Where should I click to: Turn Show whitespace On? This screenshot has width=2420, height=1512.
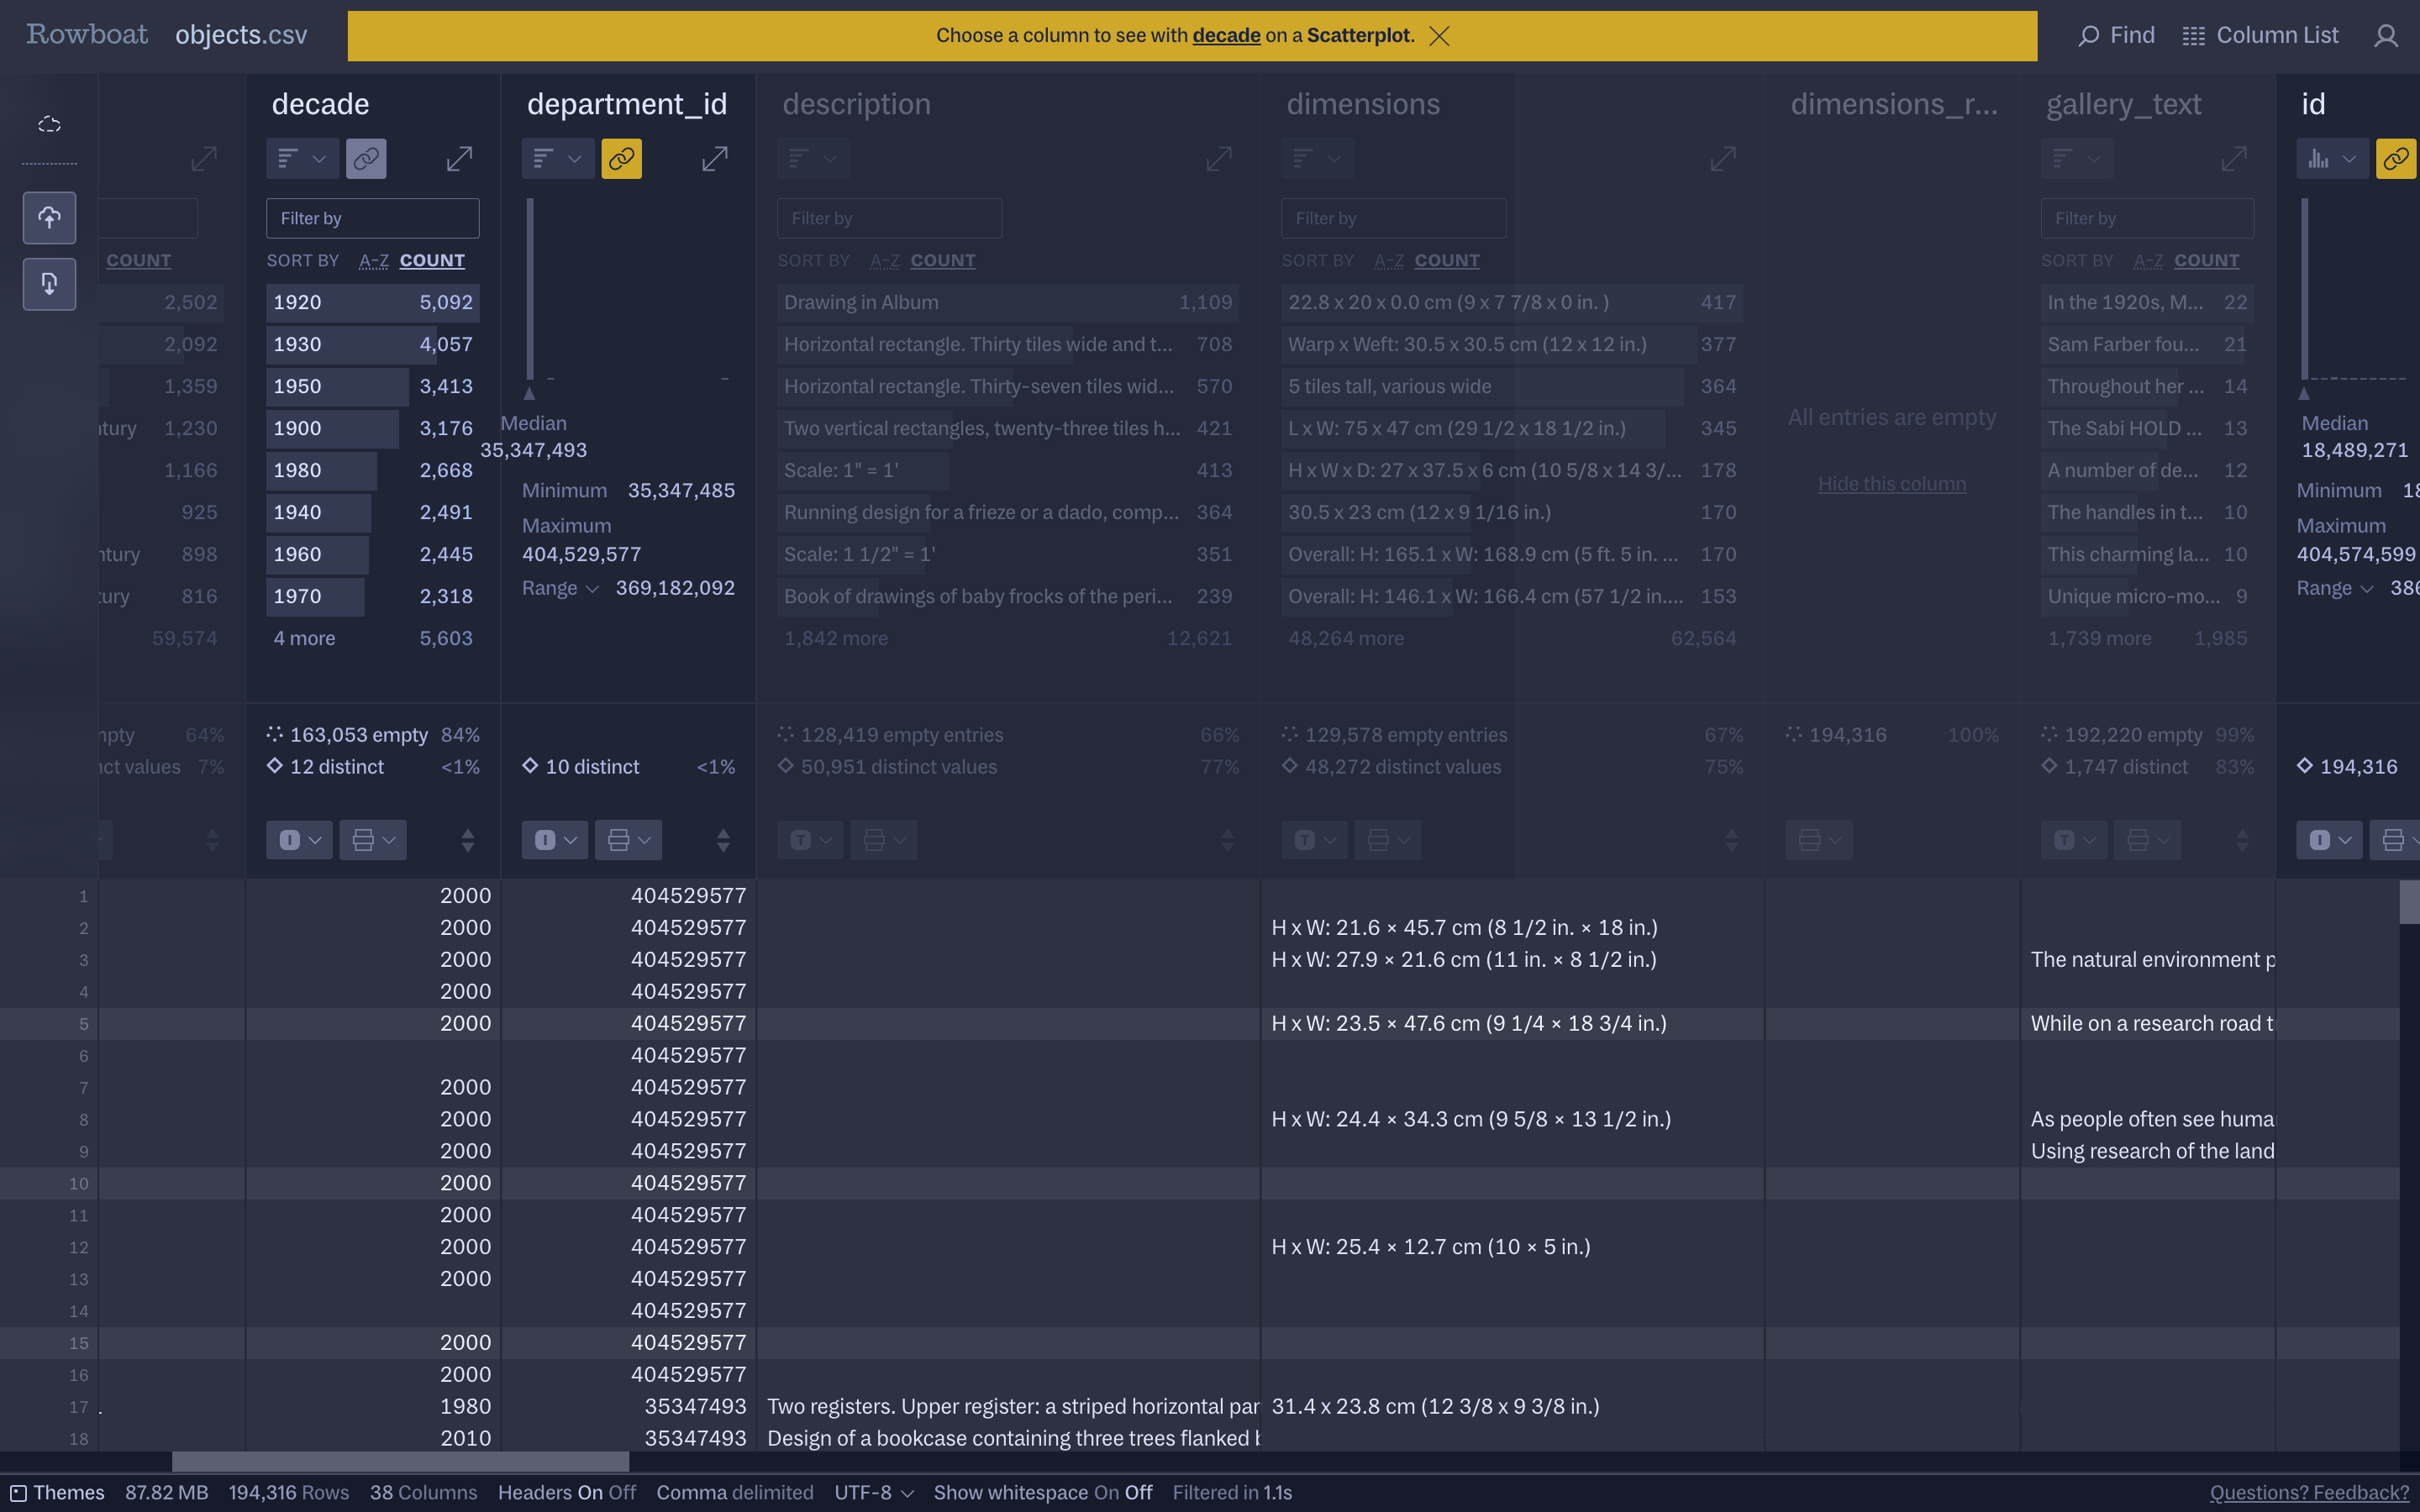point(1106,1492)
